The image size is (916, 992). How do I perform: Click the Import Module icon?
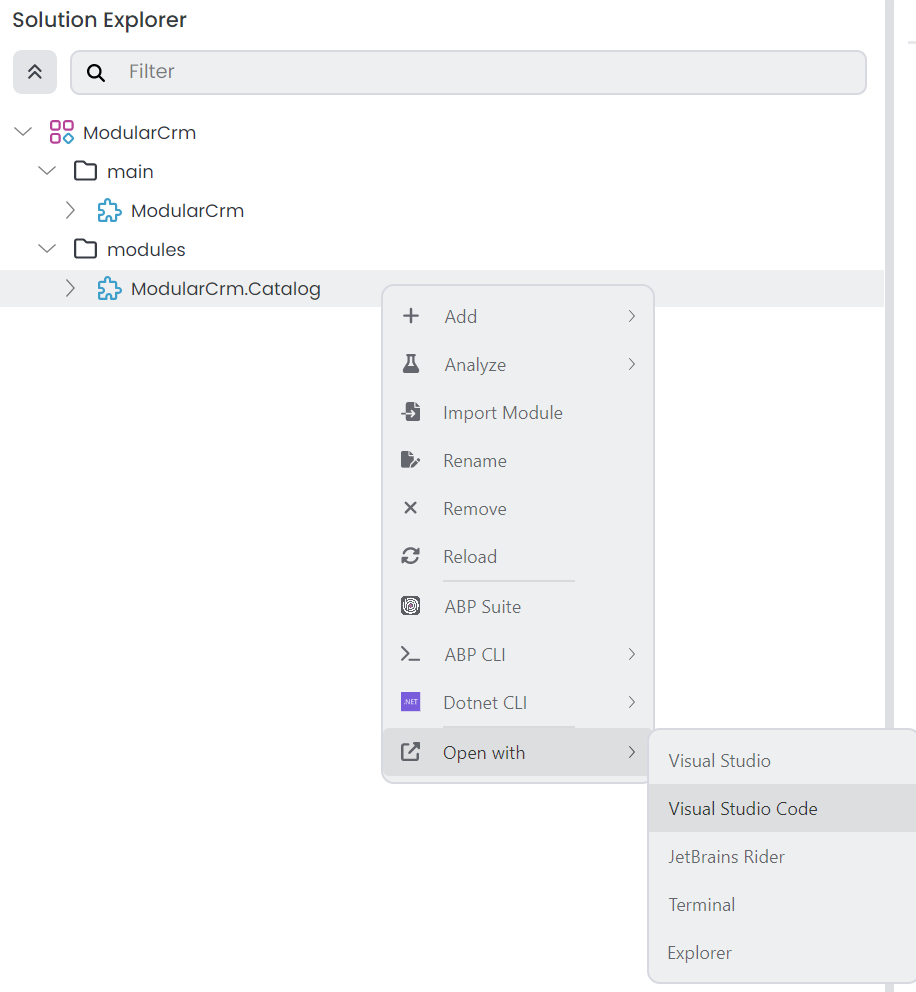(410, 412)
